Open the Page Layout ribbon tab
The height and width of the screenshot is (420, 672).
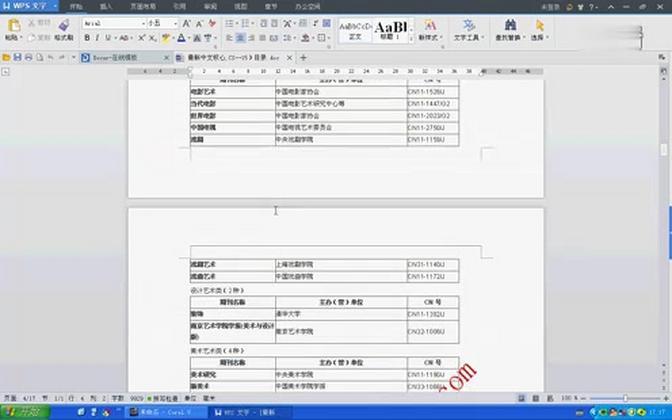(143, 6)
